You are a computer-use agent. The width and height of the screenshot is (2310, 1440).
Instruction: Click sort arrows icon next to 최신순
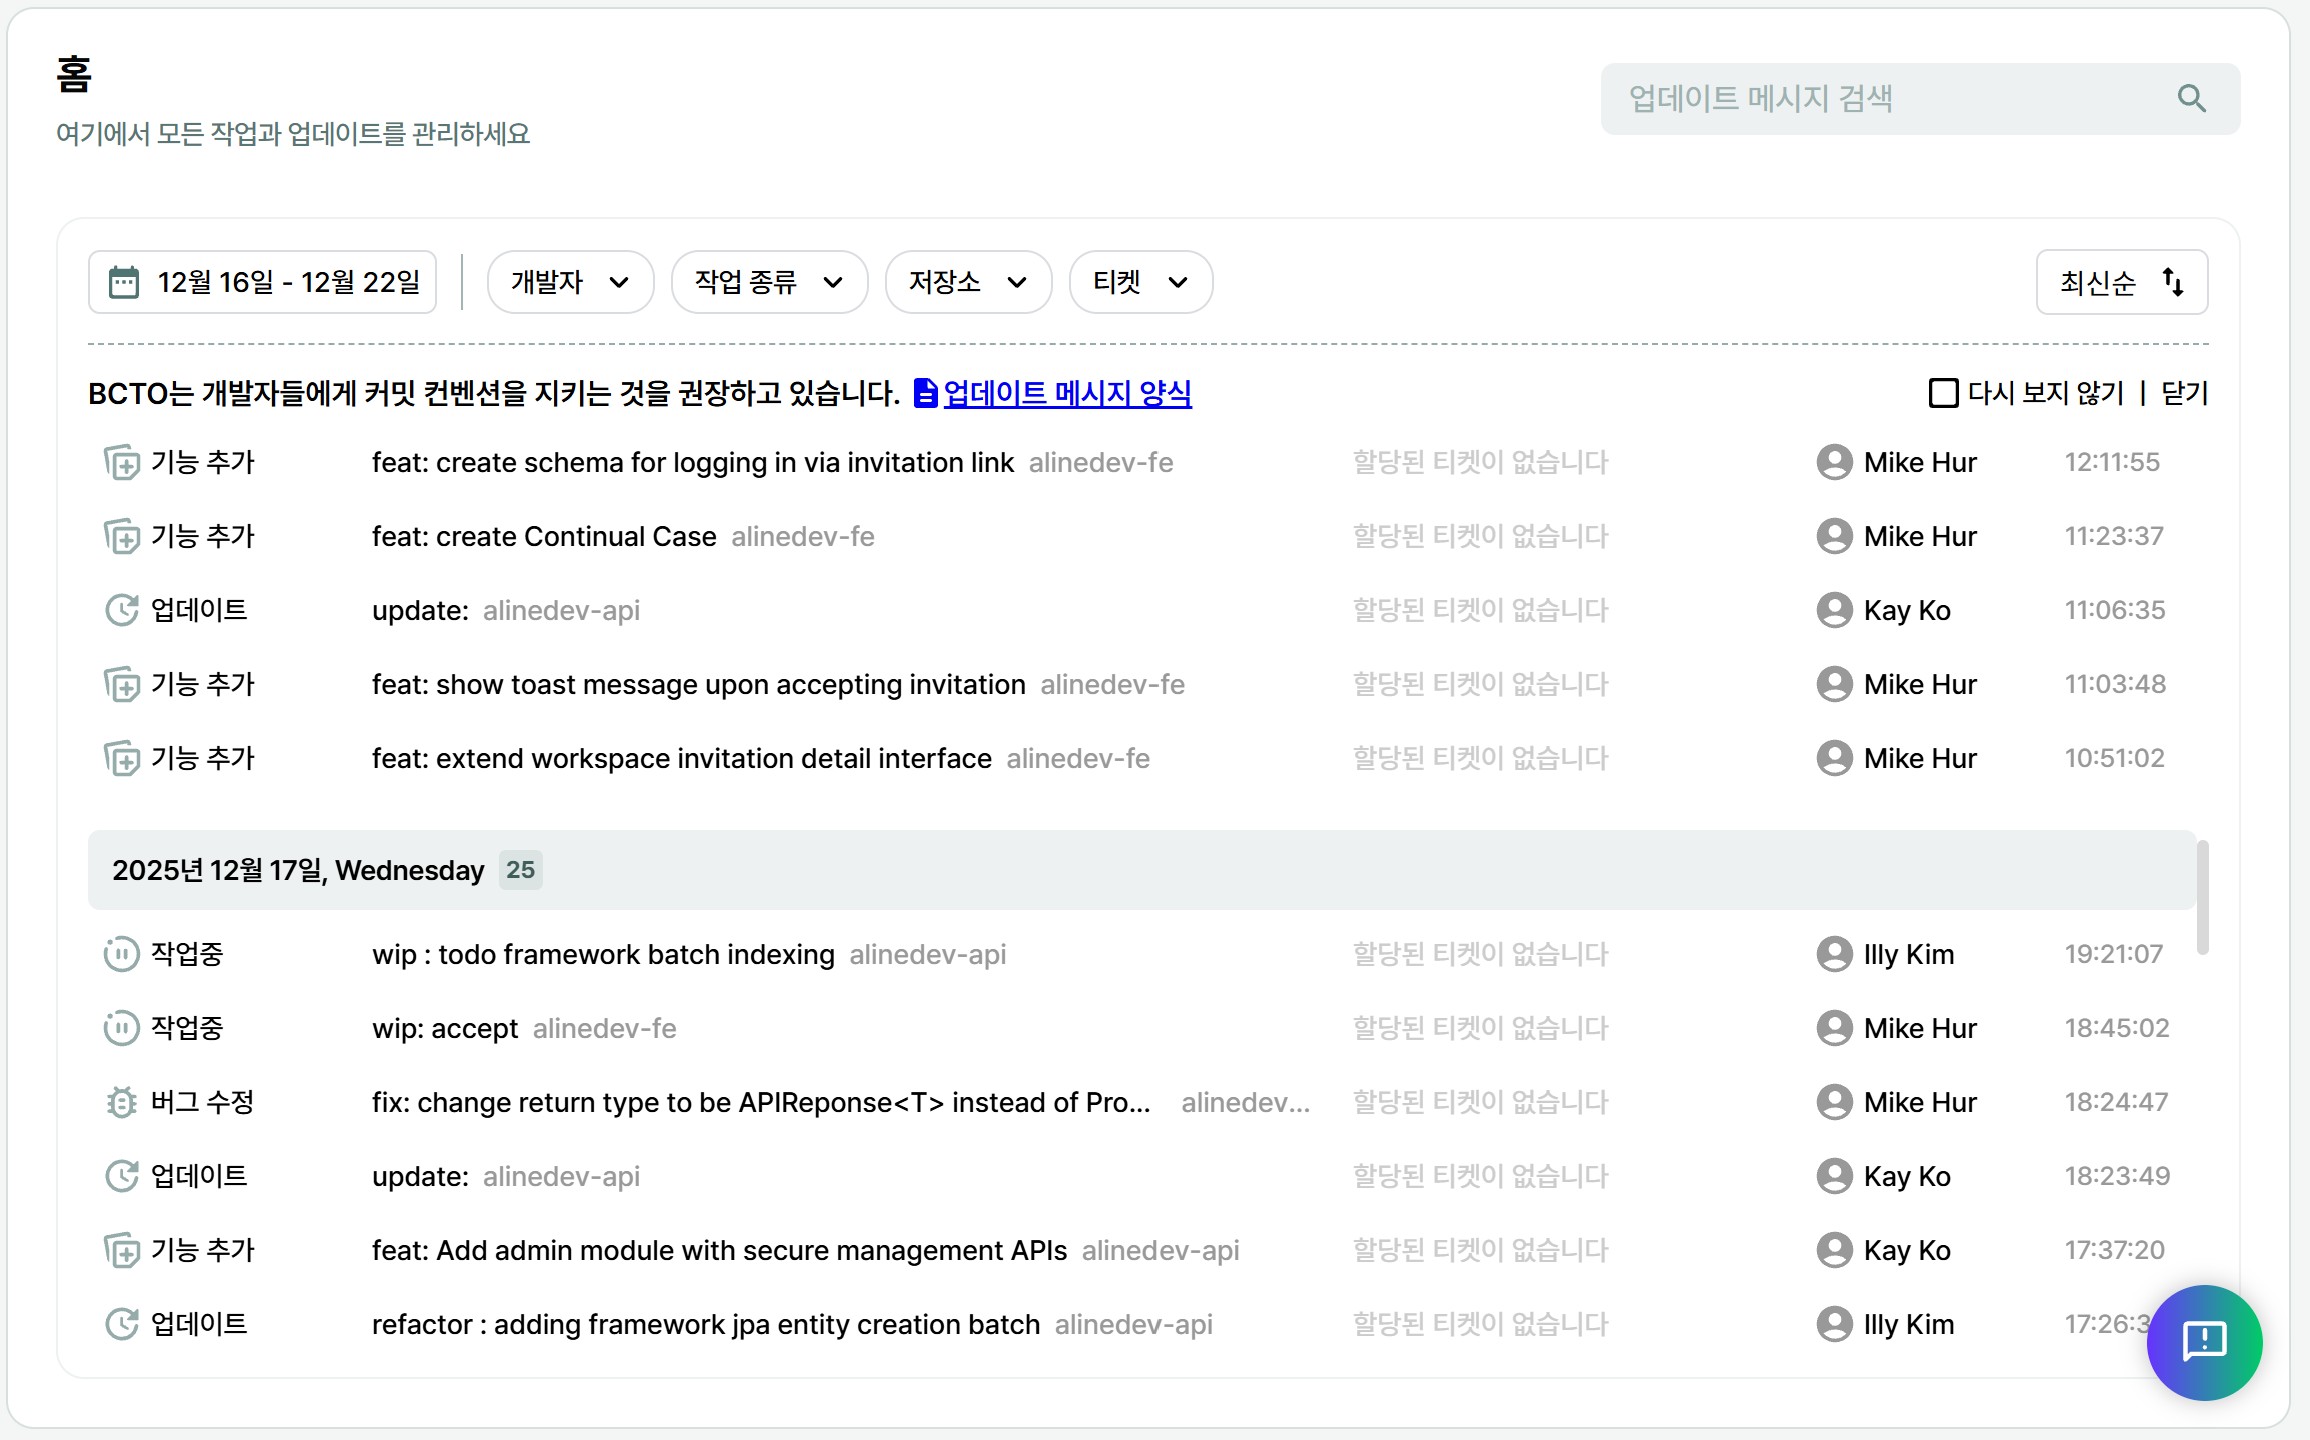point(2173,282)
